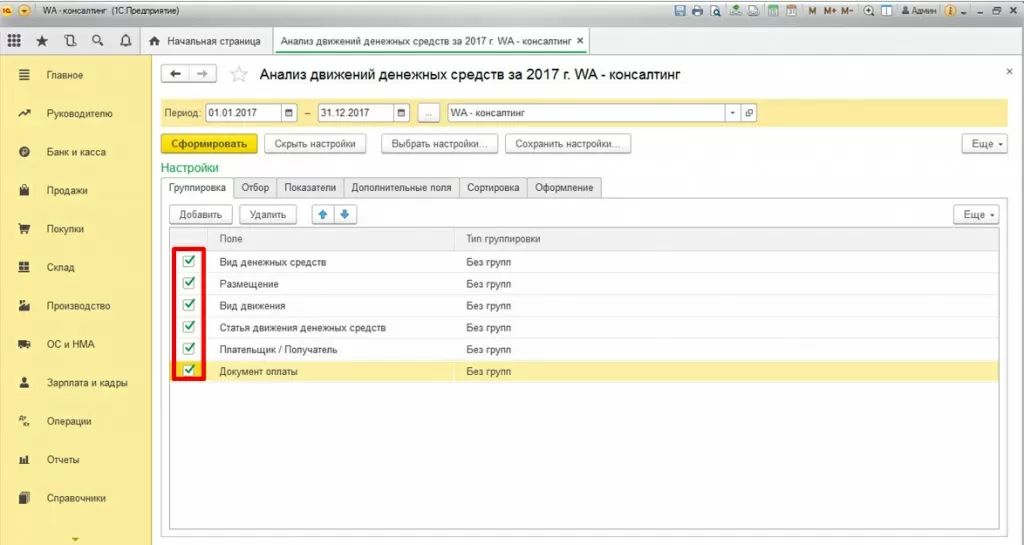Click the M- memory subtract button
1024x545 pixels.
(x=847, y=10)
